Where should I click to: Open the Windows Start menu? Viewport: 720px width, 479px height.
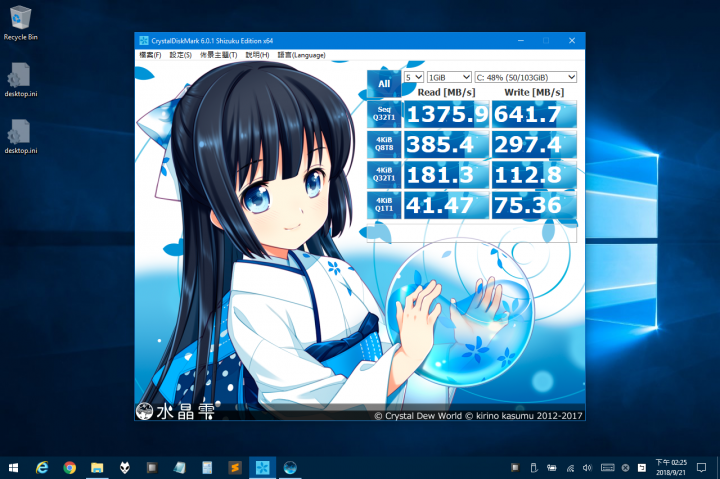point(13,468)
